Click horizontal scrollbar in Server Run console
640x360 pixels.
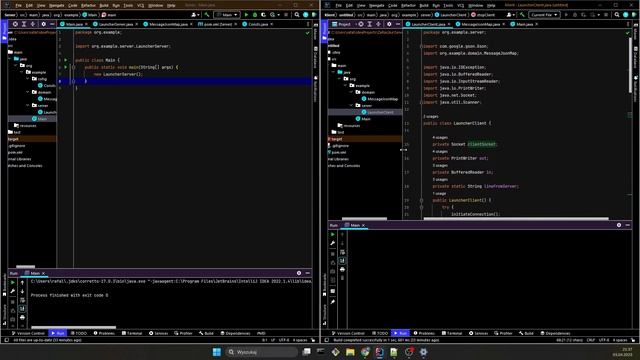[73, 327]
